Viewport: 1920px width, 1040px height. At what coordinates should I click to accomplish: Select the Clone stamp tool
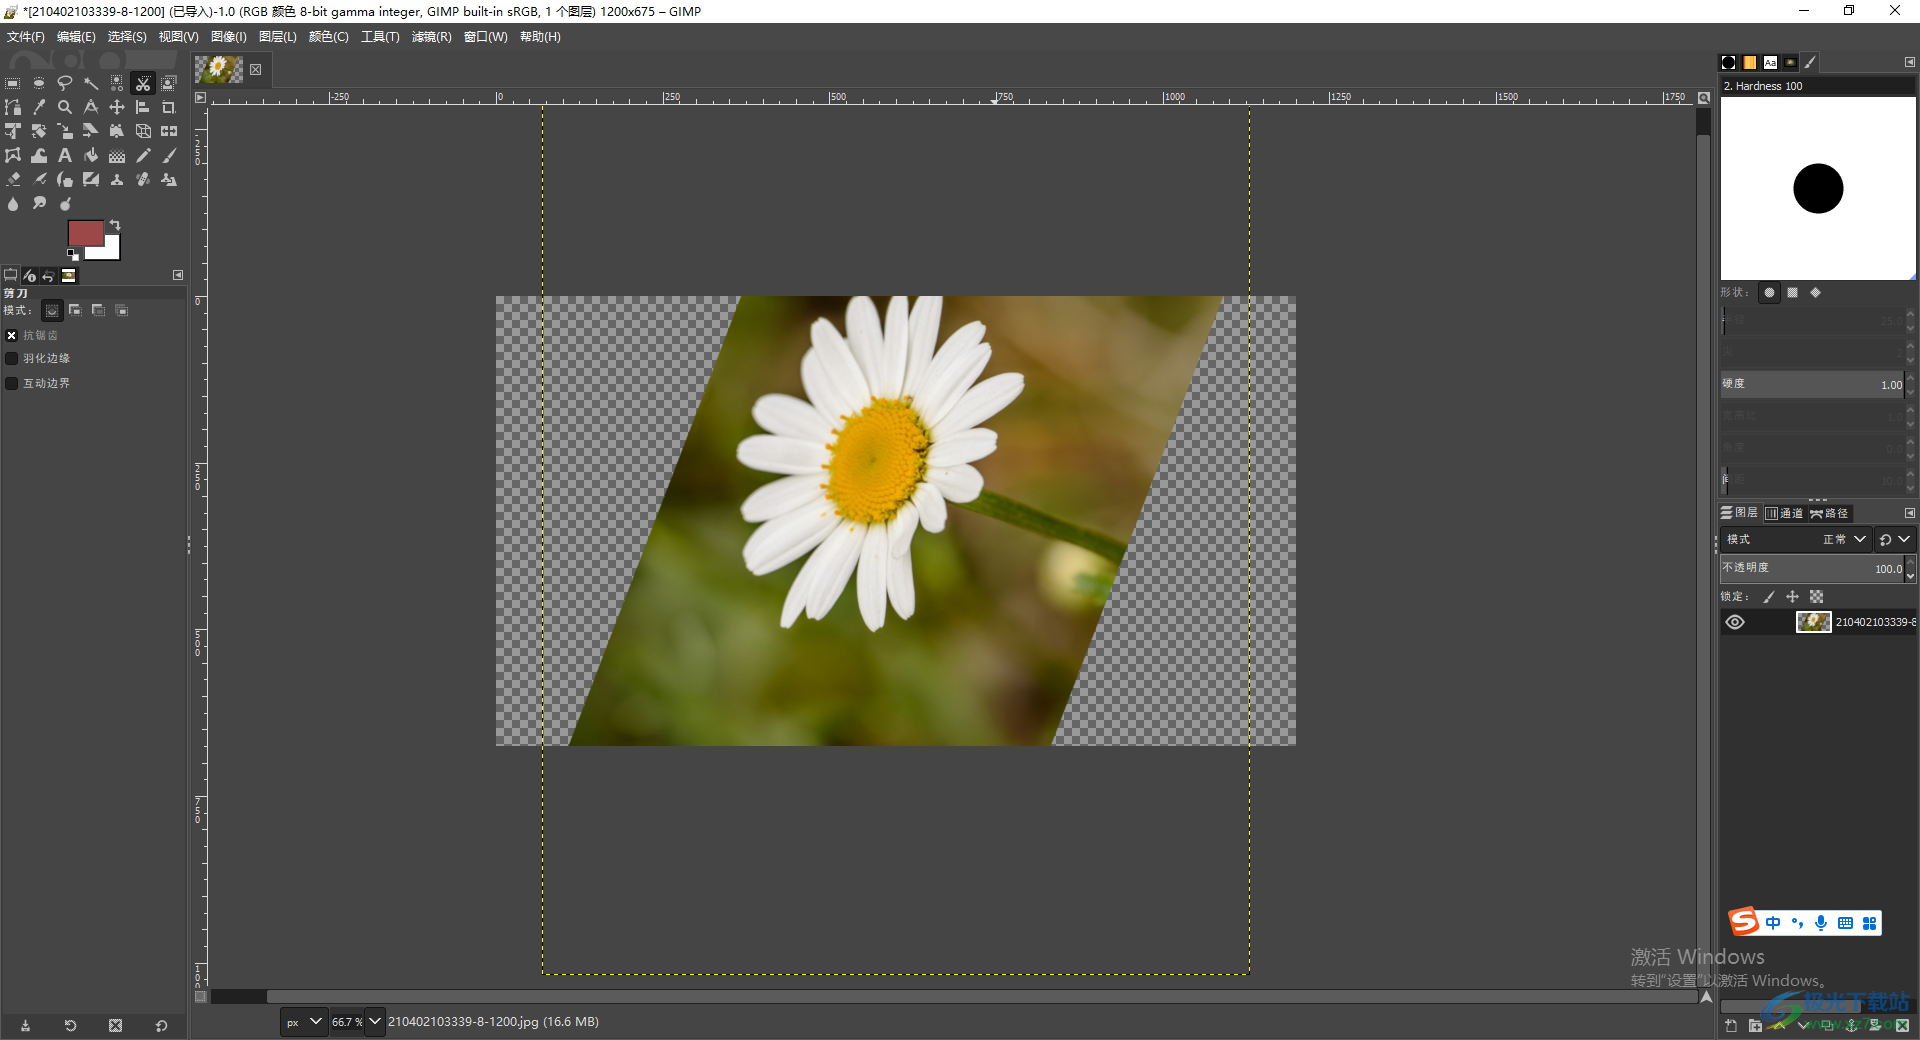click(x=117, y=179)
